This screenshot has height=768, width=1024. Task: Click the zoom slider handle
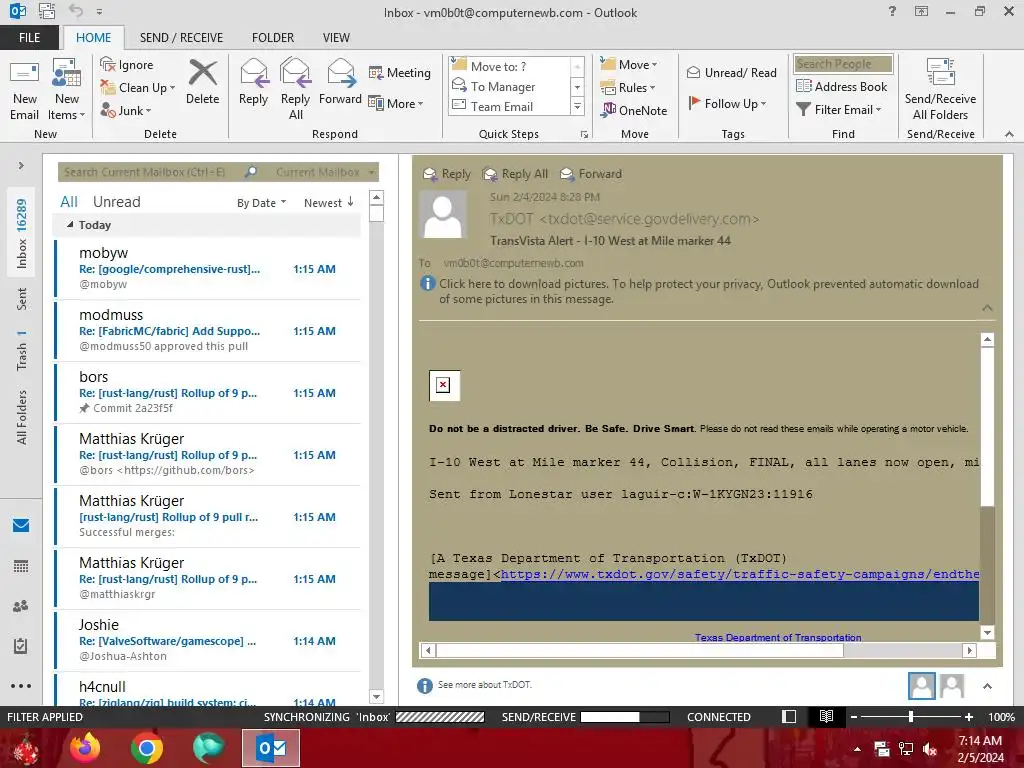(x=911, y=716)
